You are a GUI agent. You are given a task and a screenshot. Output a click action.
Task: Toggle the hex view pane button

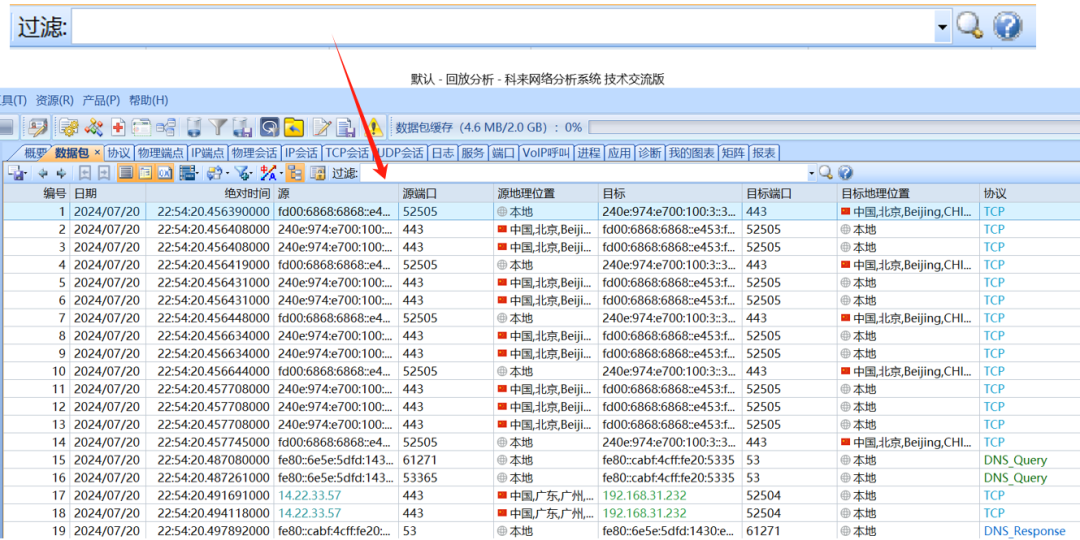point(165,173)
